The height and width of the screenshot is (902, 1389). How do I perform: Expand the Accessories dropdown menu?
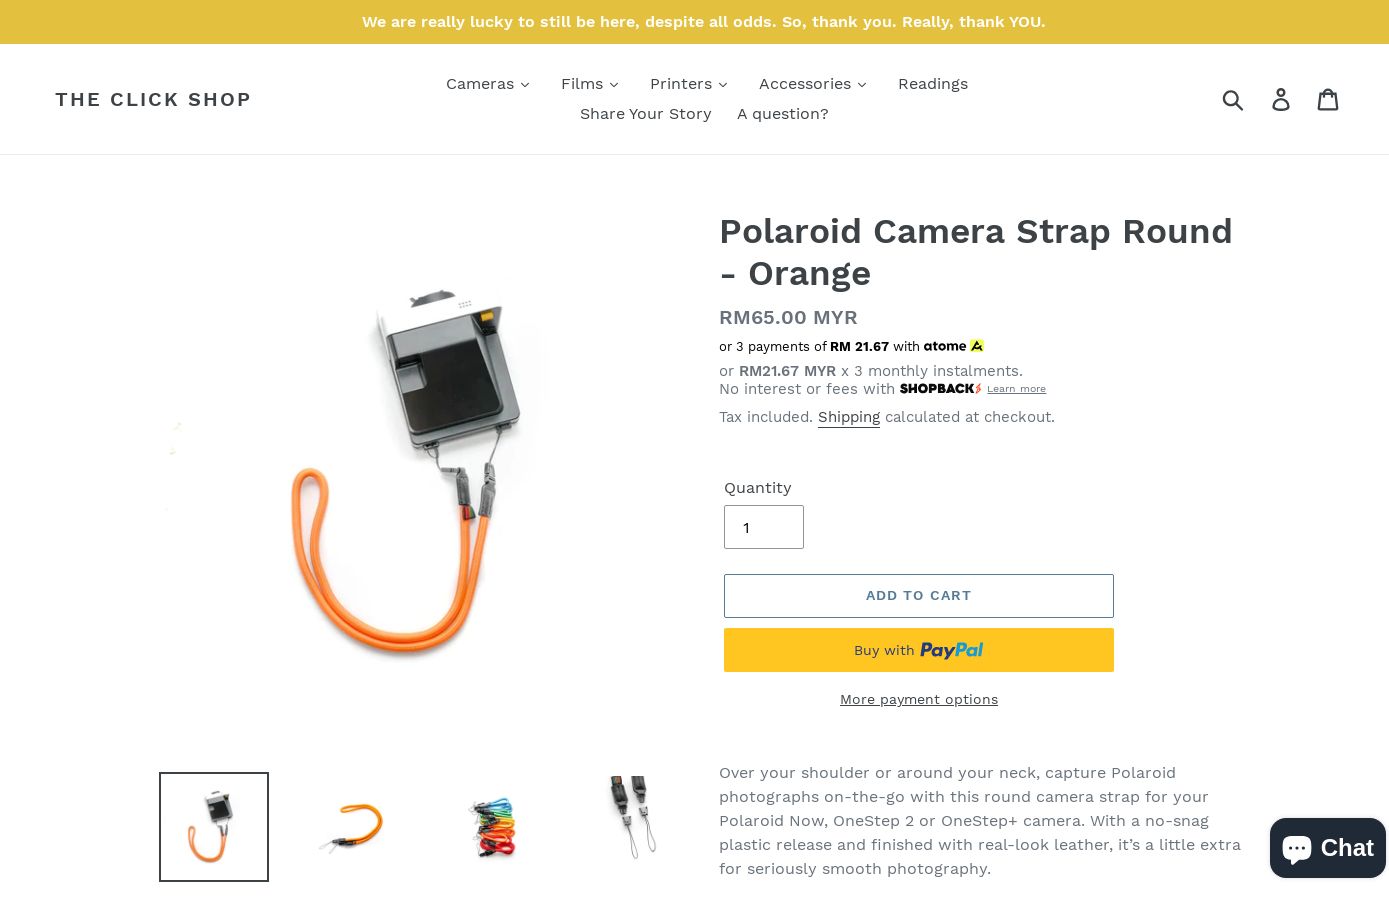(813, 84)
